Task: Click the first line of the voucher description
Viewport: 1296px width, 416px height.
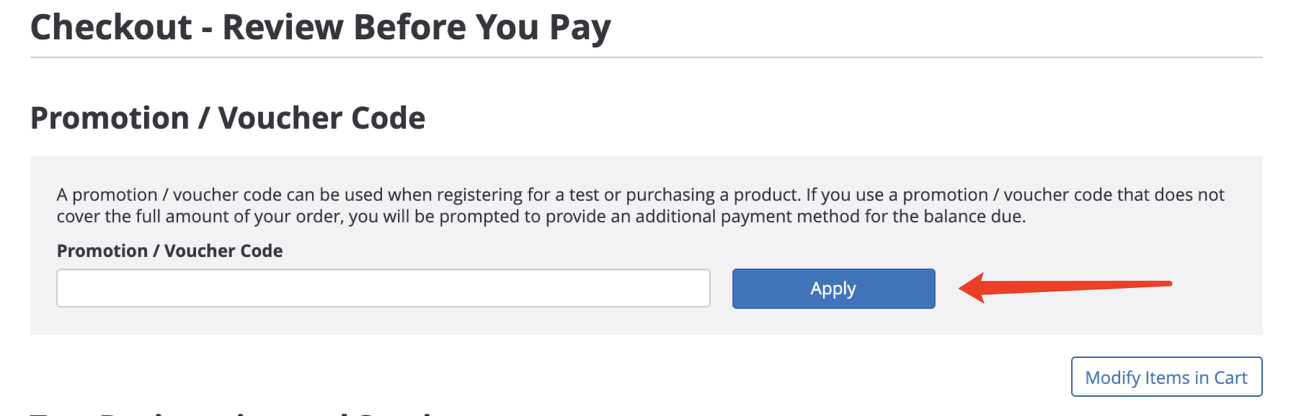Action: pyautogui.click(x=640, y=195)
